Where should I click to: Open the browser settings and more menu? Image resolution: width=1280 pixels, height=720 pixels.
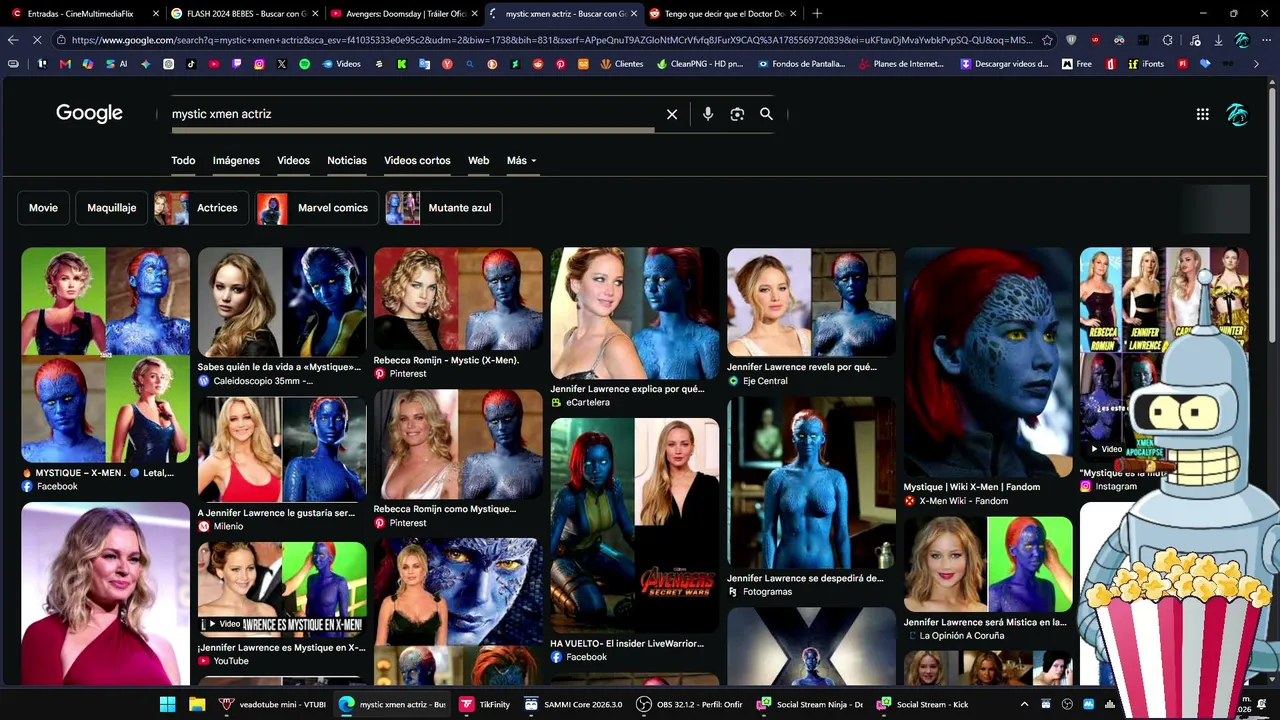[1266, 40]
